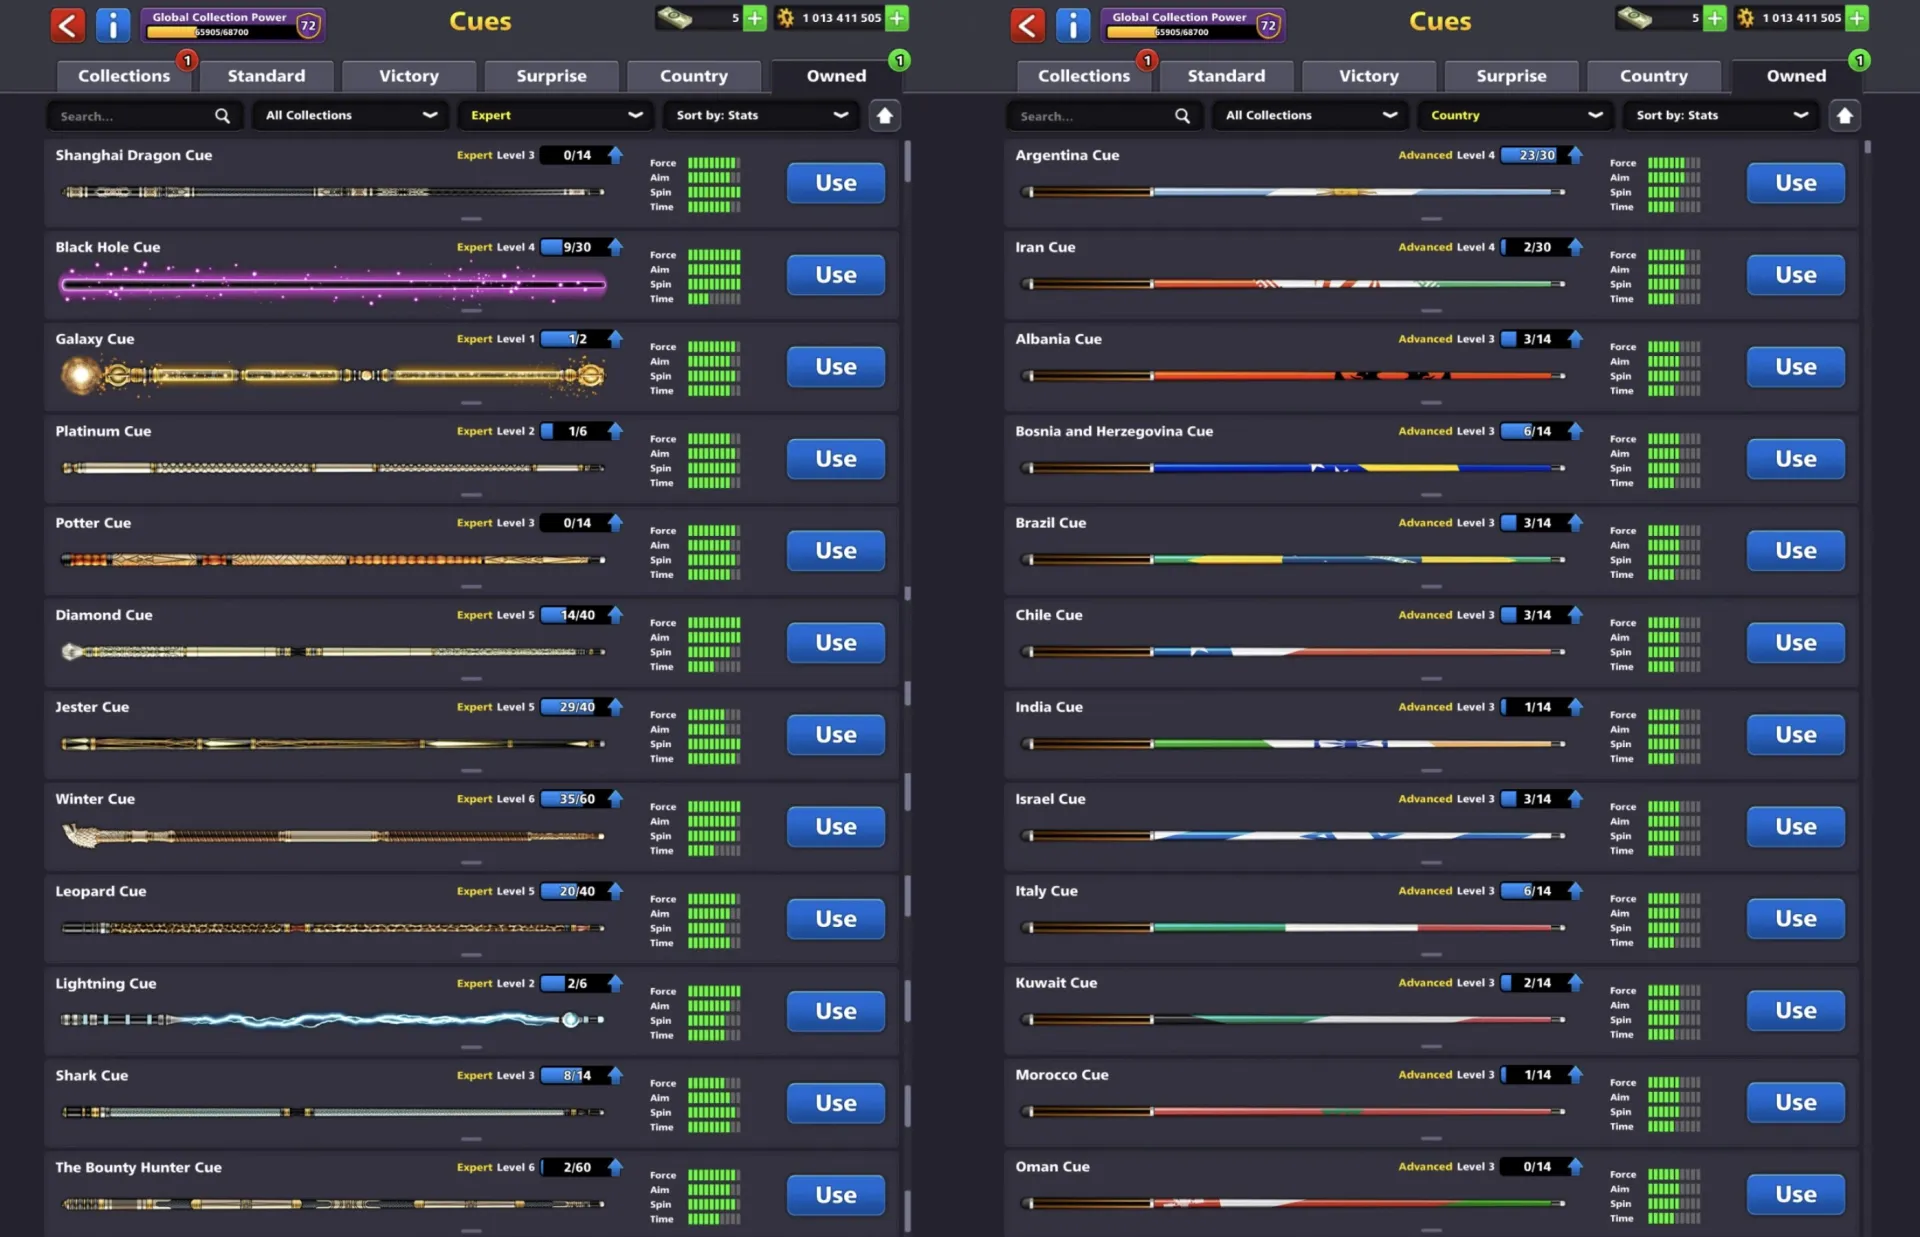Screen dimensions: 1920x1237
Task: Click the search magnifier in left panel
Action: point(222,116)
